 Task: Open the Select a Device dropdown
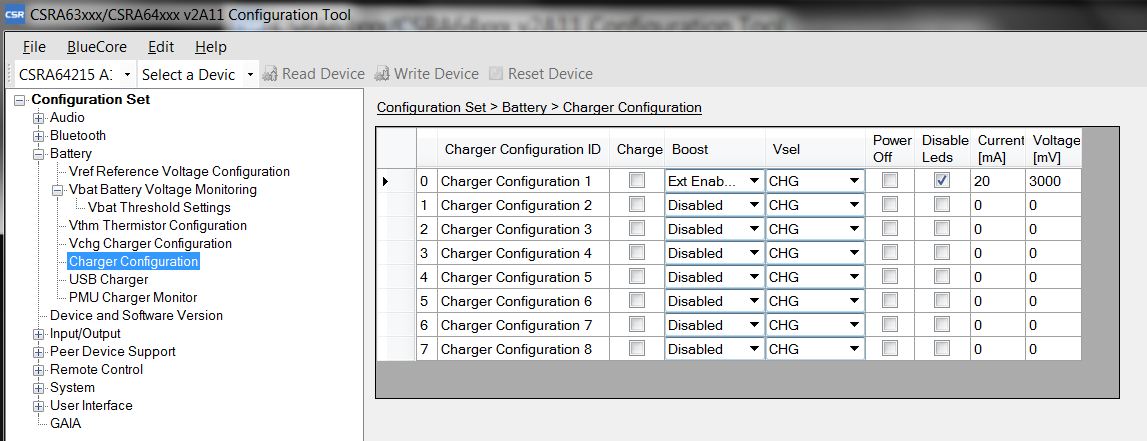pos(250,75)
